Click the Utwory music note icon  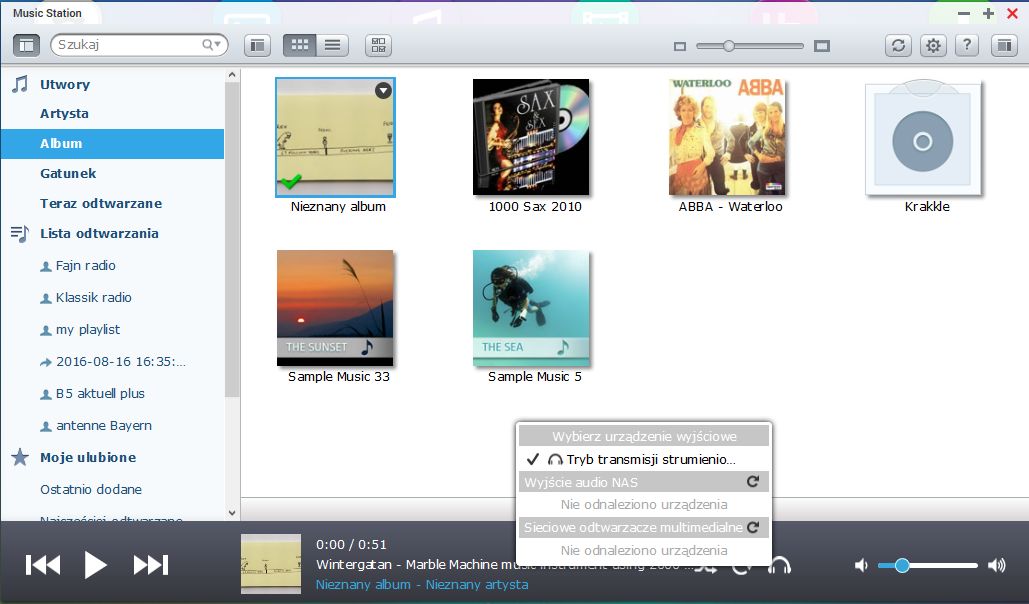(20, 83)
